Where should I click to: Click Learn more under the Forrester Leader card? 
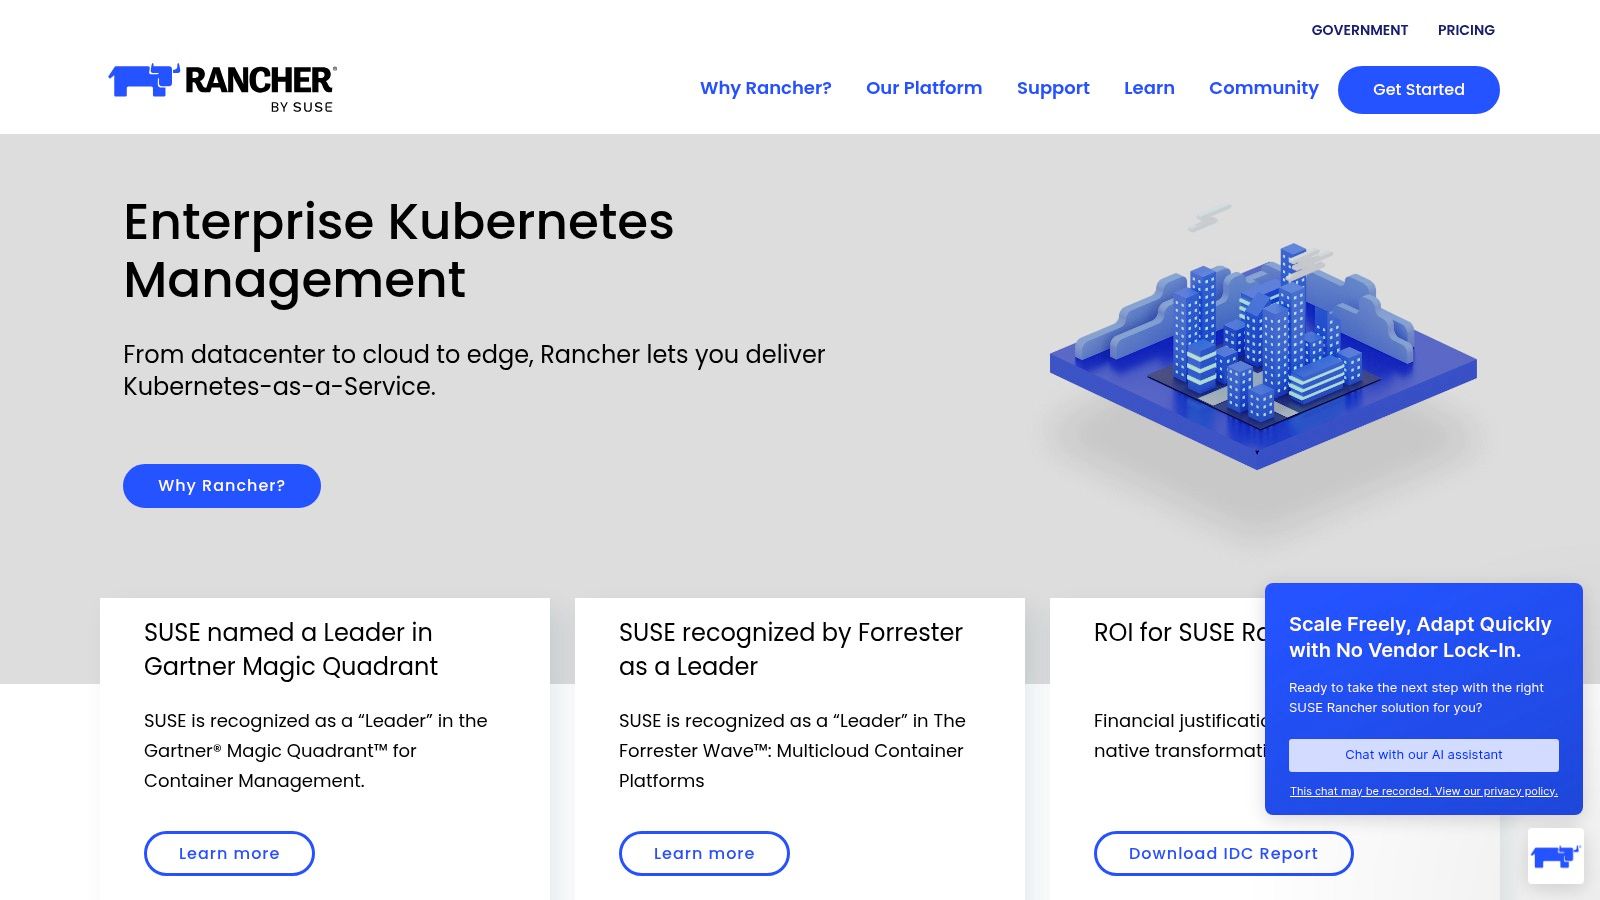coord(704,853)
